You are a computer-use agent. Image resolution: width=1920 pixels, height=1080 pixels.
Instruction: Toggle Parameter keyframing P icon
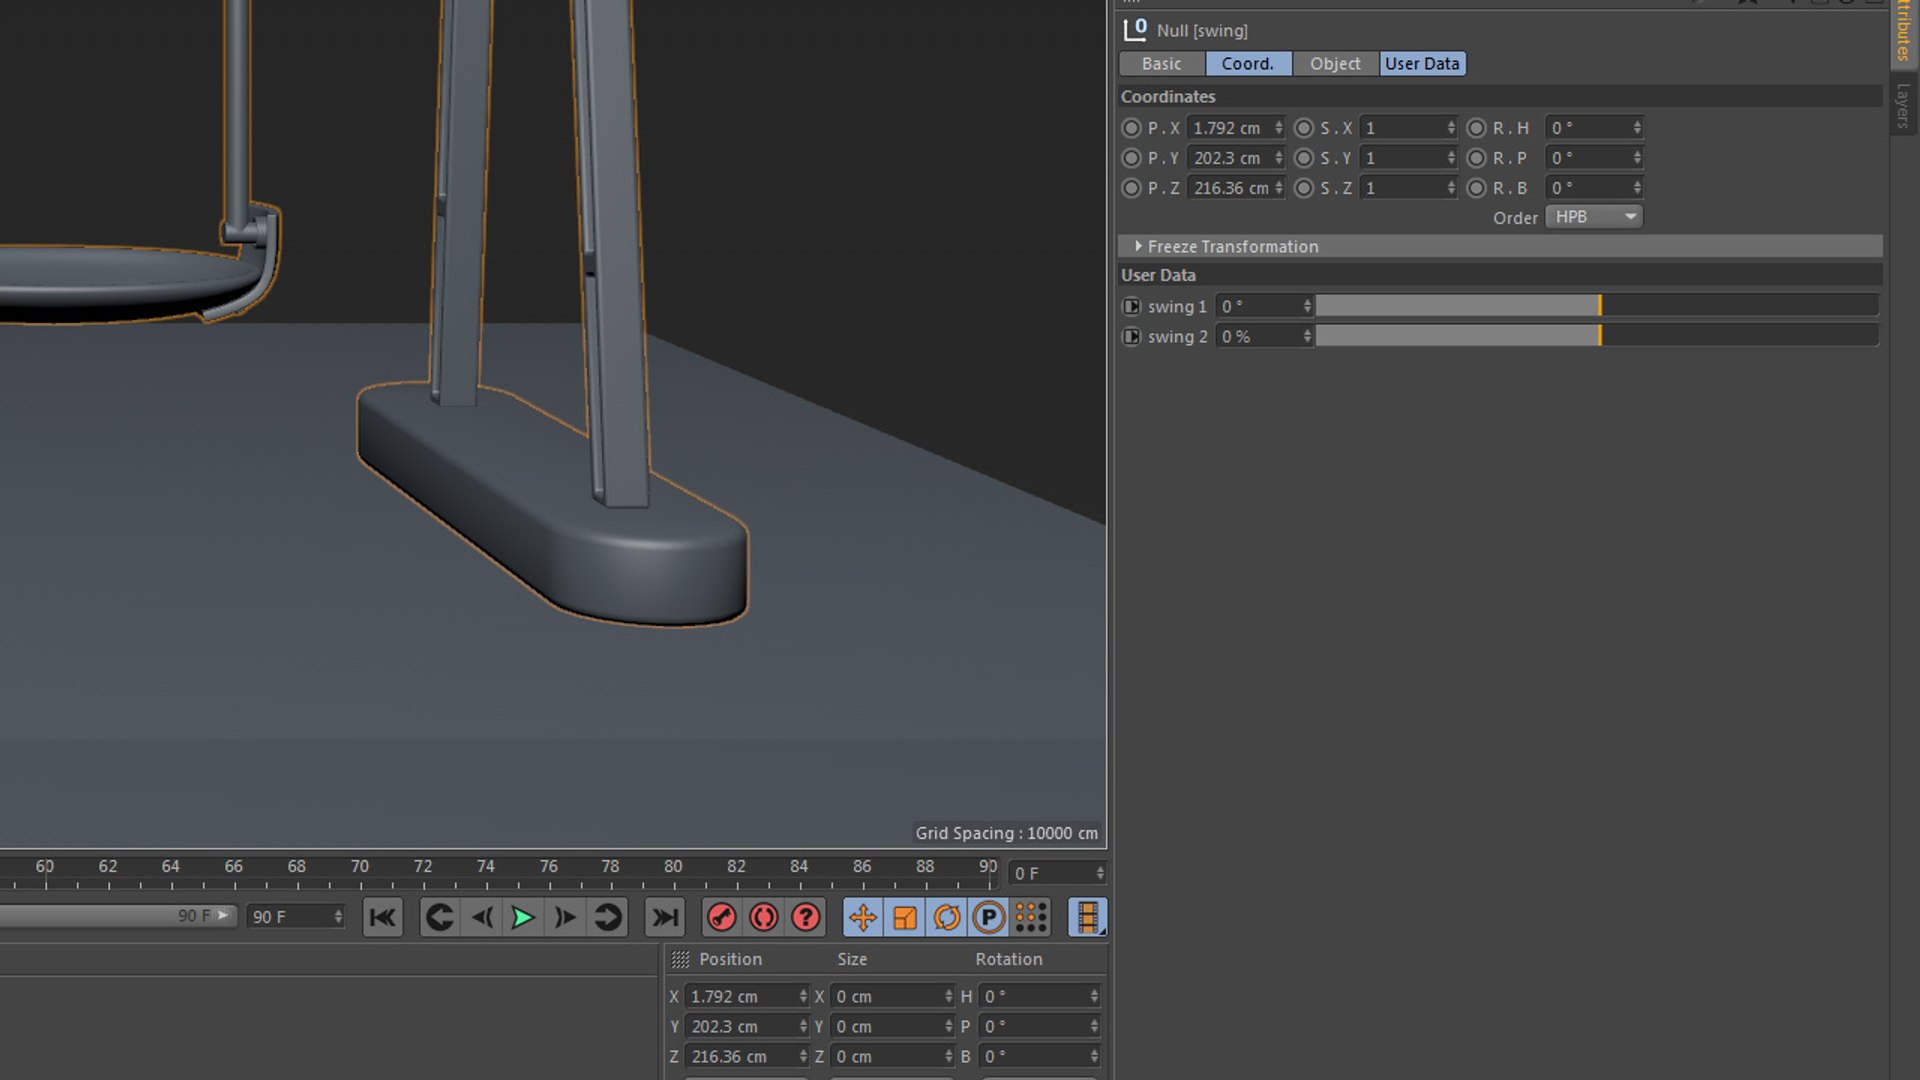(x=989, y=917)
